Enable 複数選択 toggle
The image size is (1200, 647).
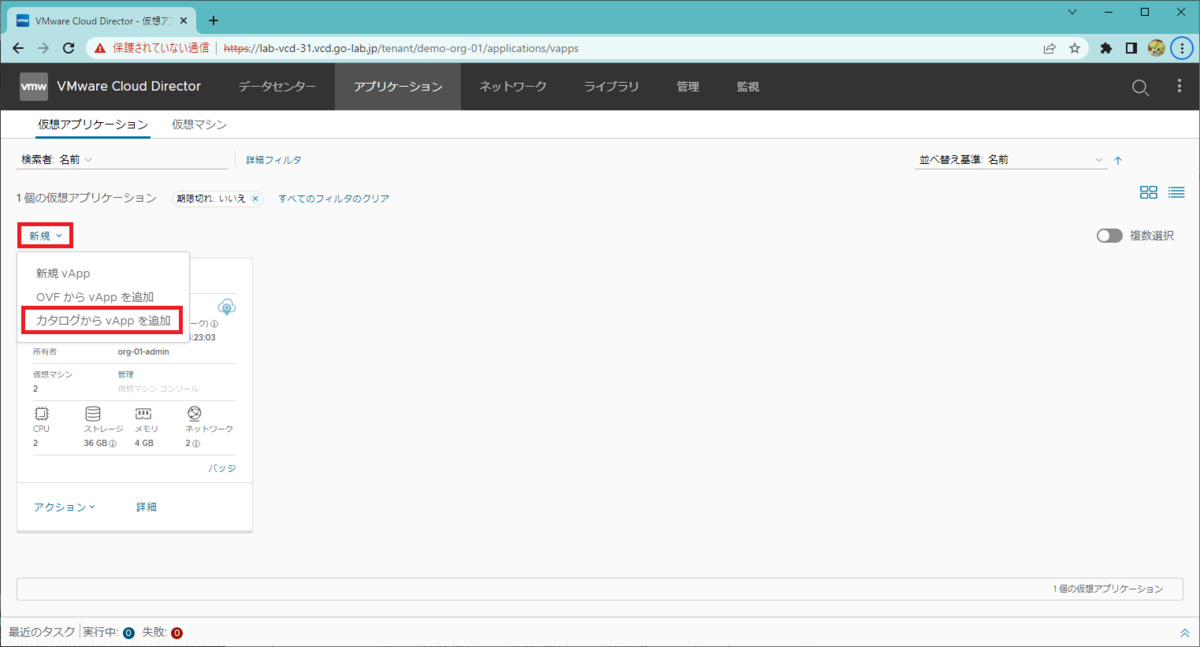click(x=1109, y=236)
